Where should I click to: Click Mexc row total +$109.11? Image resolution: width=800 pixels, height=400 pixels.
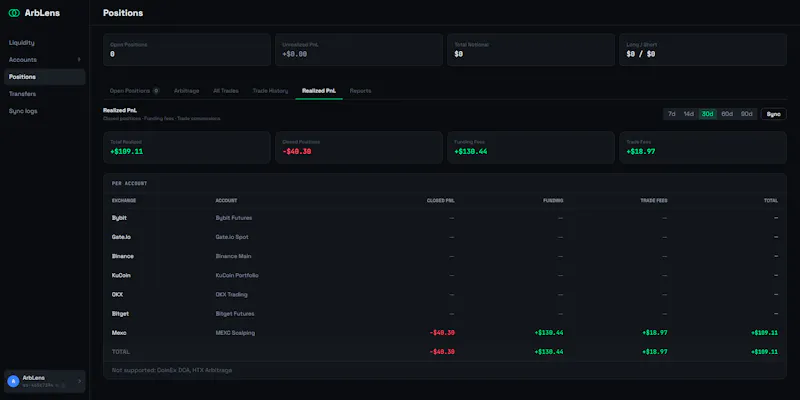pyautogui.click(x=764, y=333)
